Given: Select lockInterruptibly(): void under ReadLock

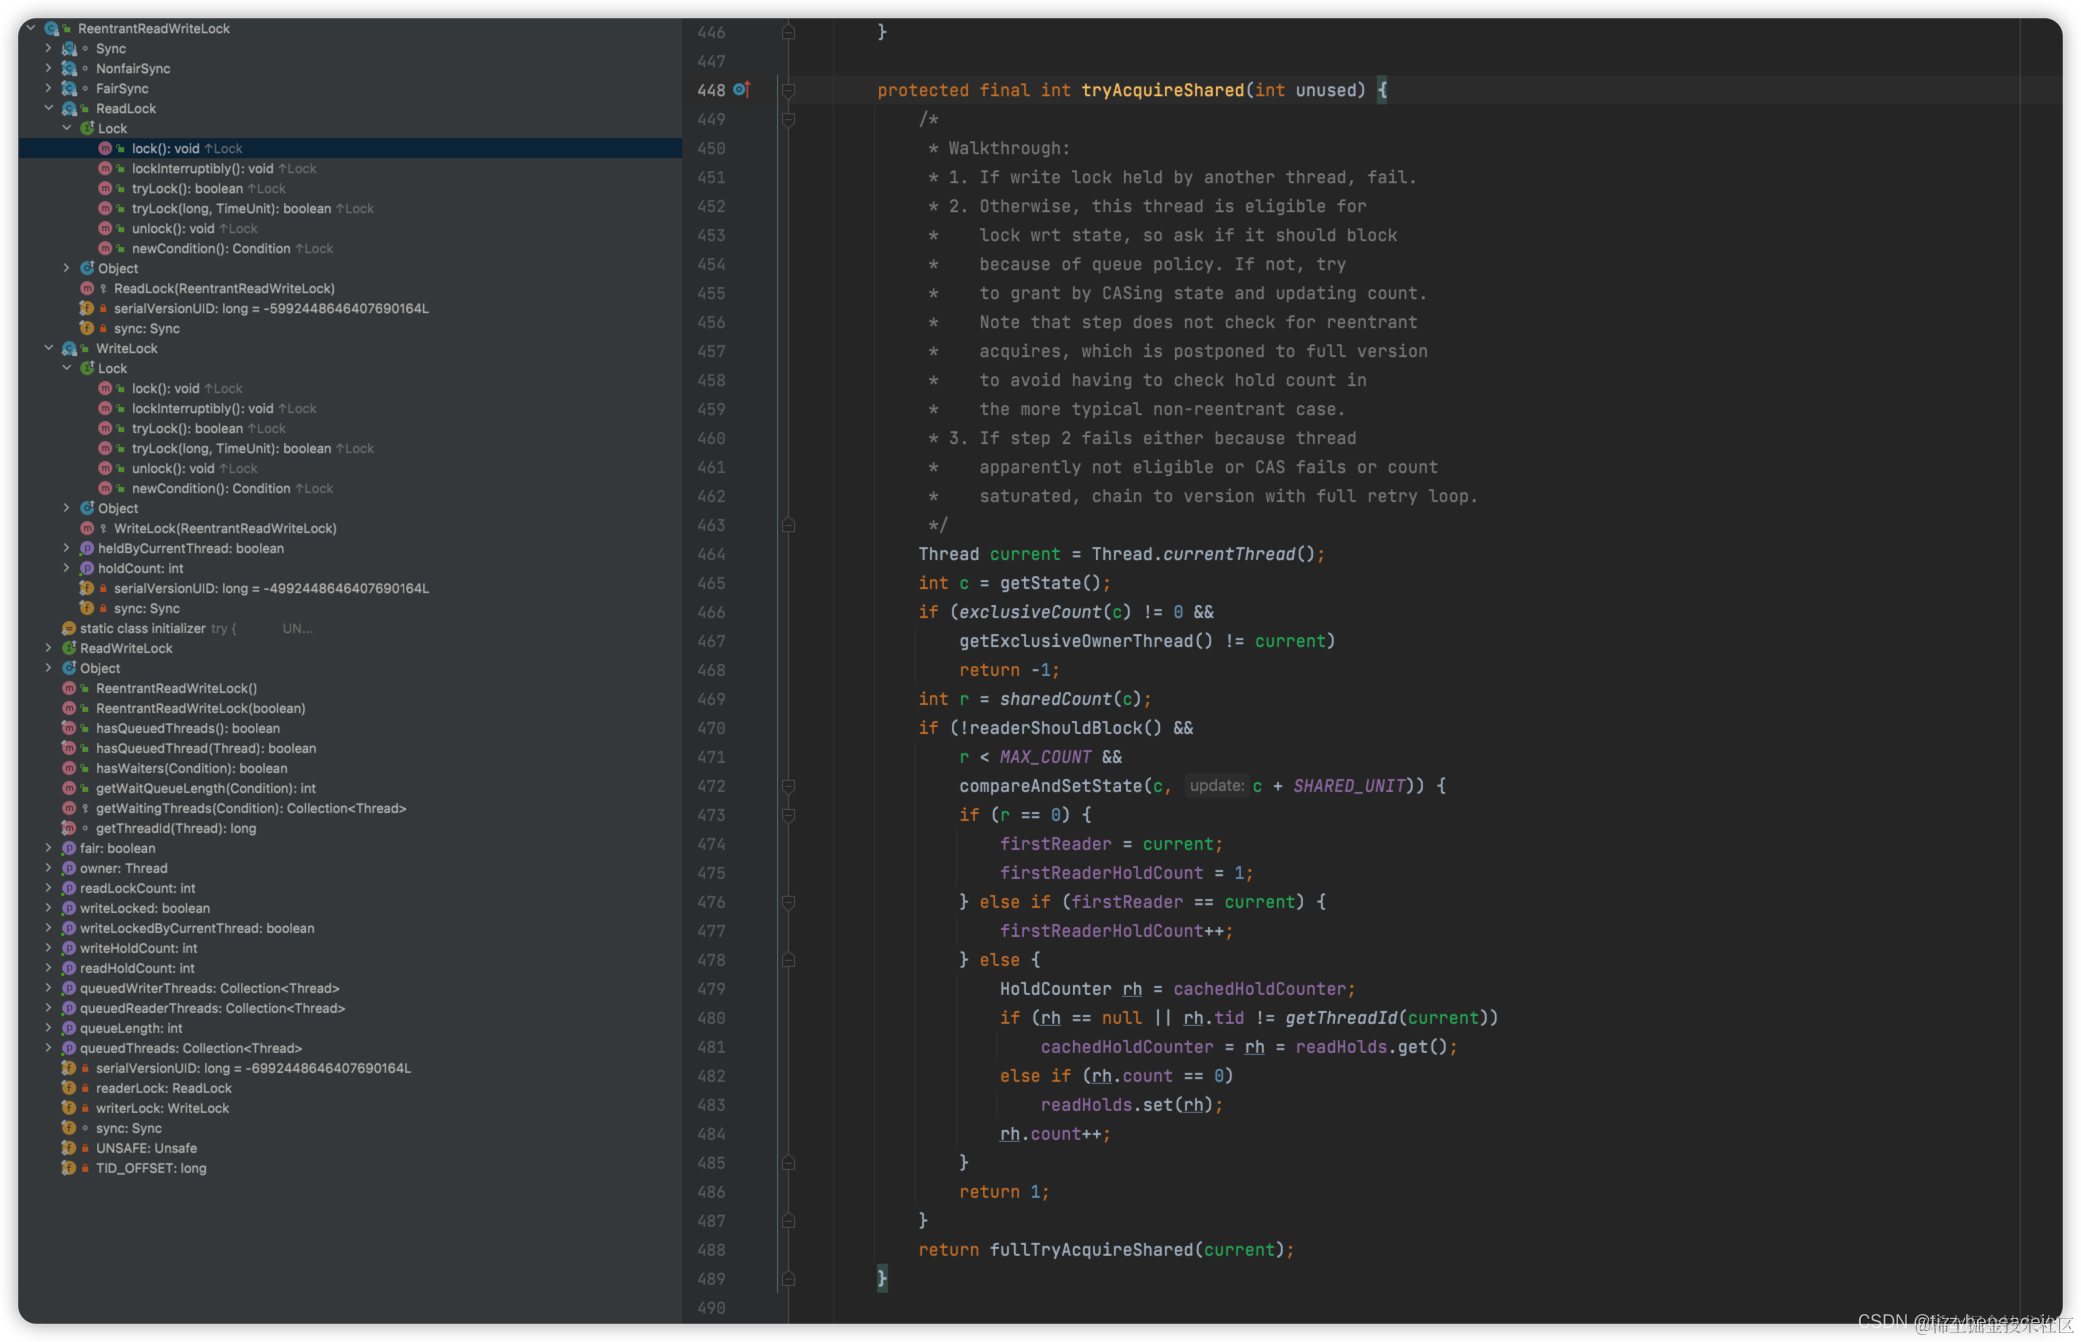Looking at the screenshot, I should tap(202, 169).
